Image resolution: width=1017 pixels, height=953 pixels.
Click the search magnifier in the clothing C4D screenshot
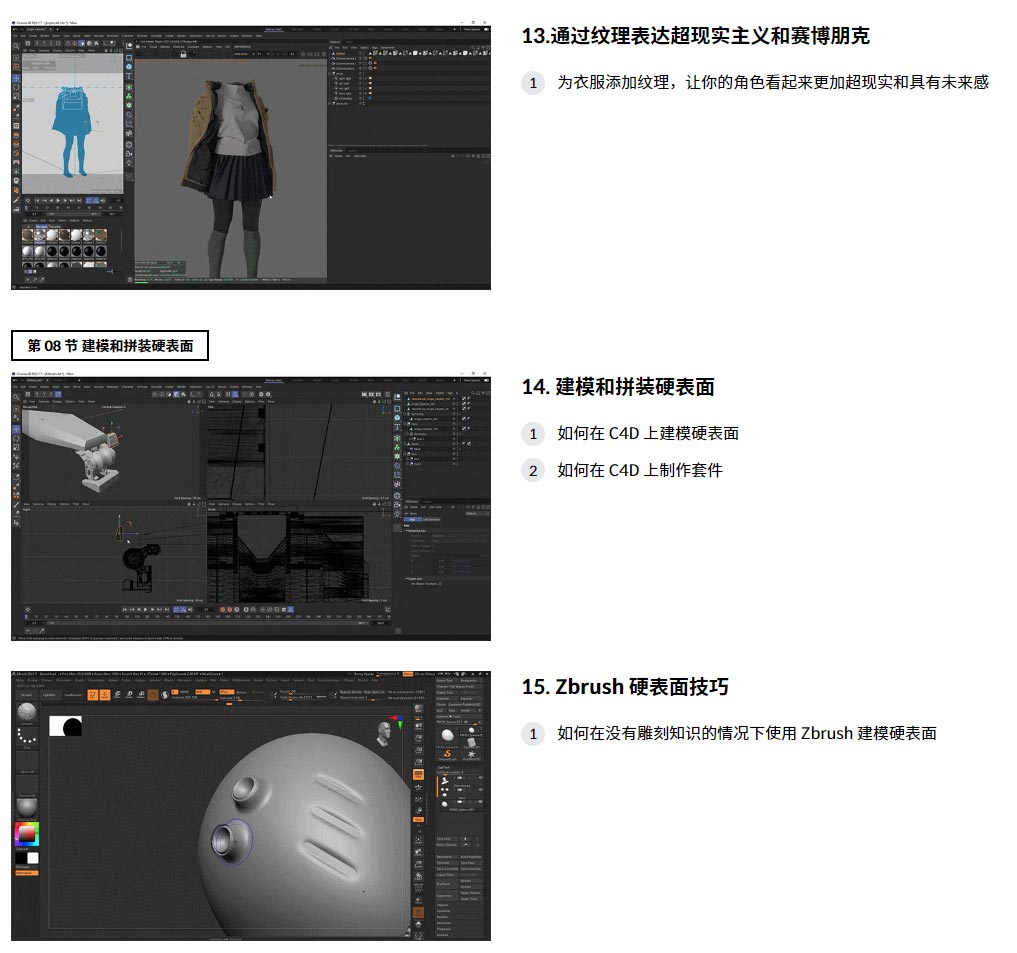point(16,46)
